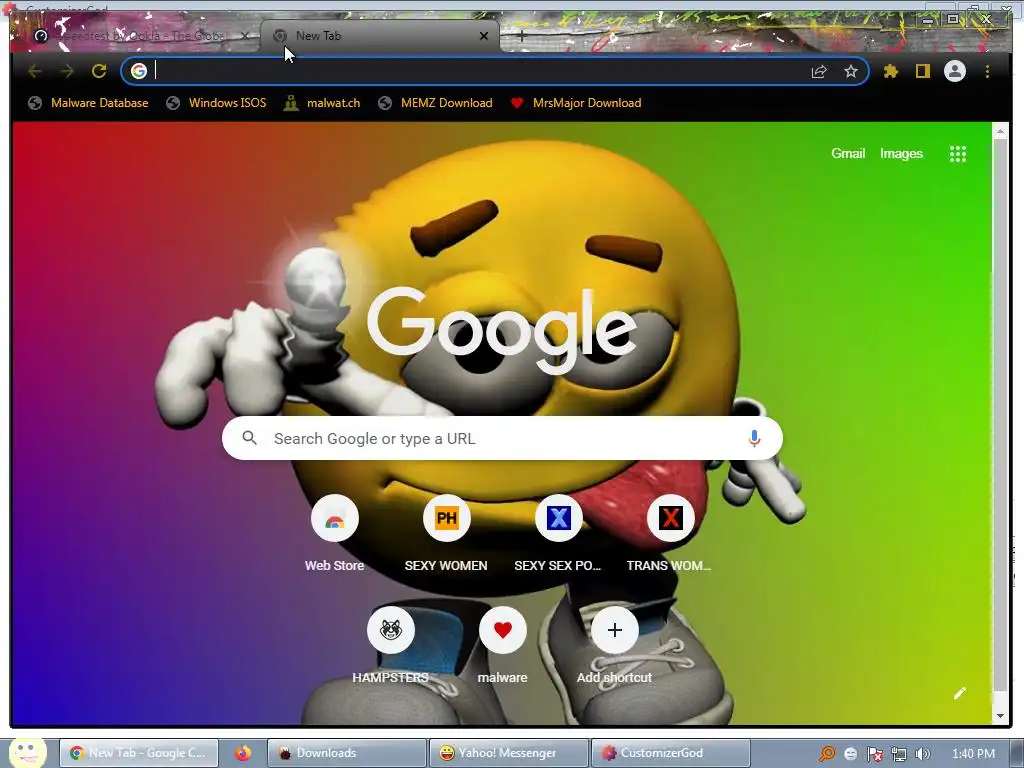Open the red X shortcut tile
The height and width of the screenshot is (768, 1024).
tap(670, 519)
